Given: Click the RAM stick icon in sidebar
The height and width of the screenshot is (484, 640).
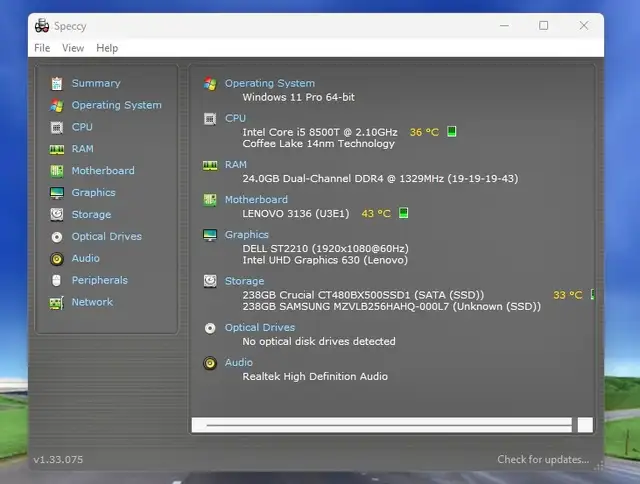Looking at the screenshot, I should 57,149.
